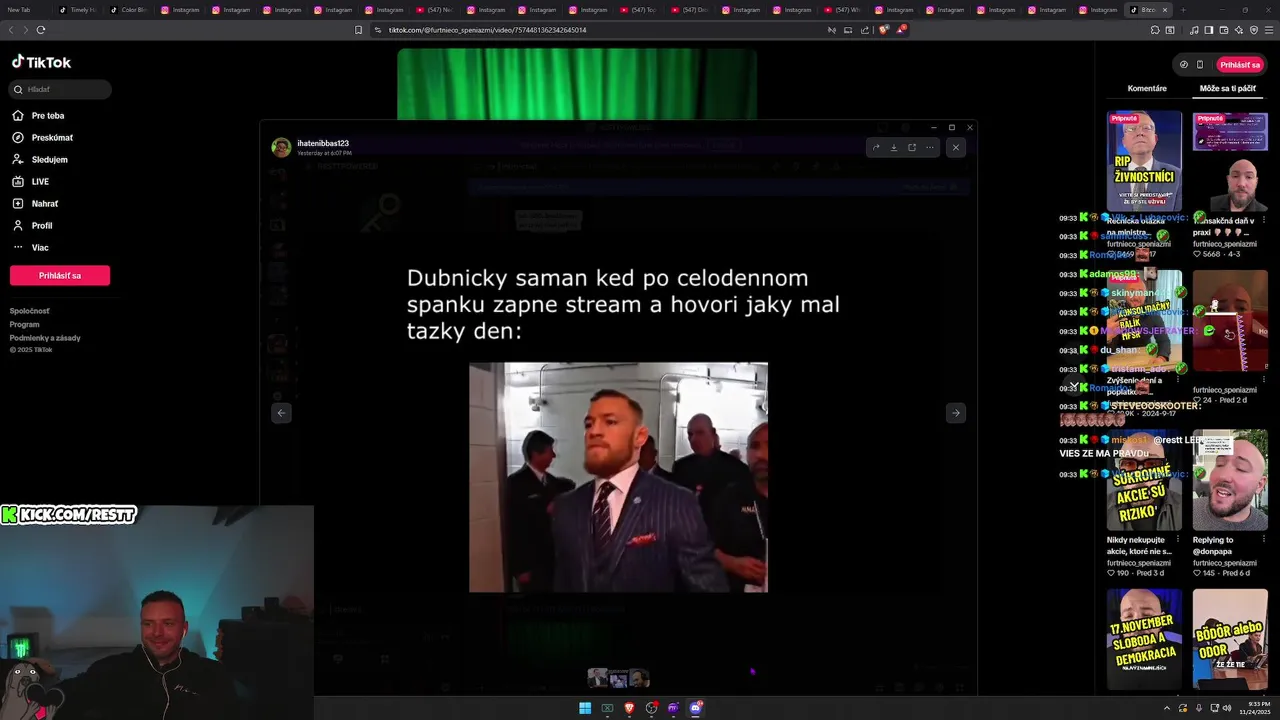Image resolution: width=1280 pixels, height=720 pixels.
Task: Download the image in Discord viewer
Action: pos(894,147)
